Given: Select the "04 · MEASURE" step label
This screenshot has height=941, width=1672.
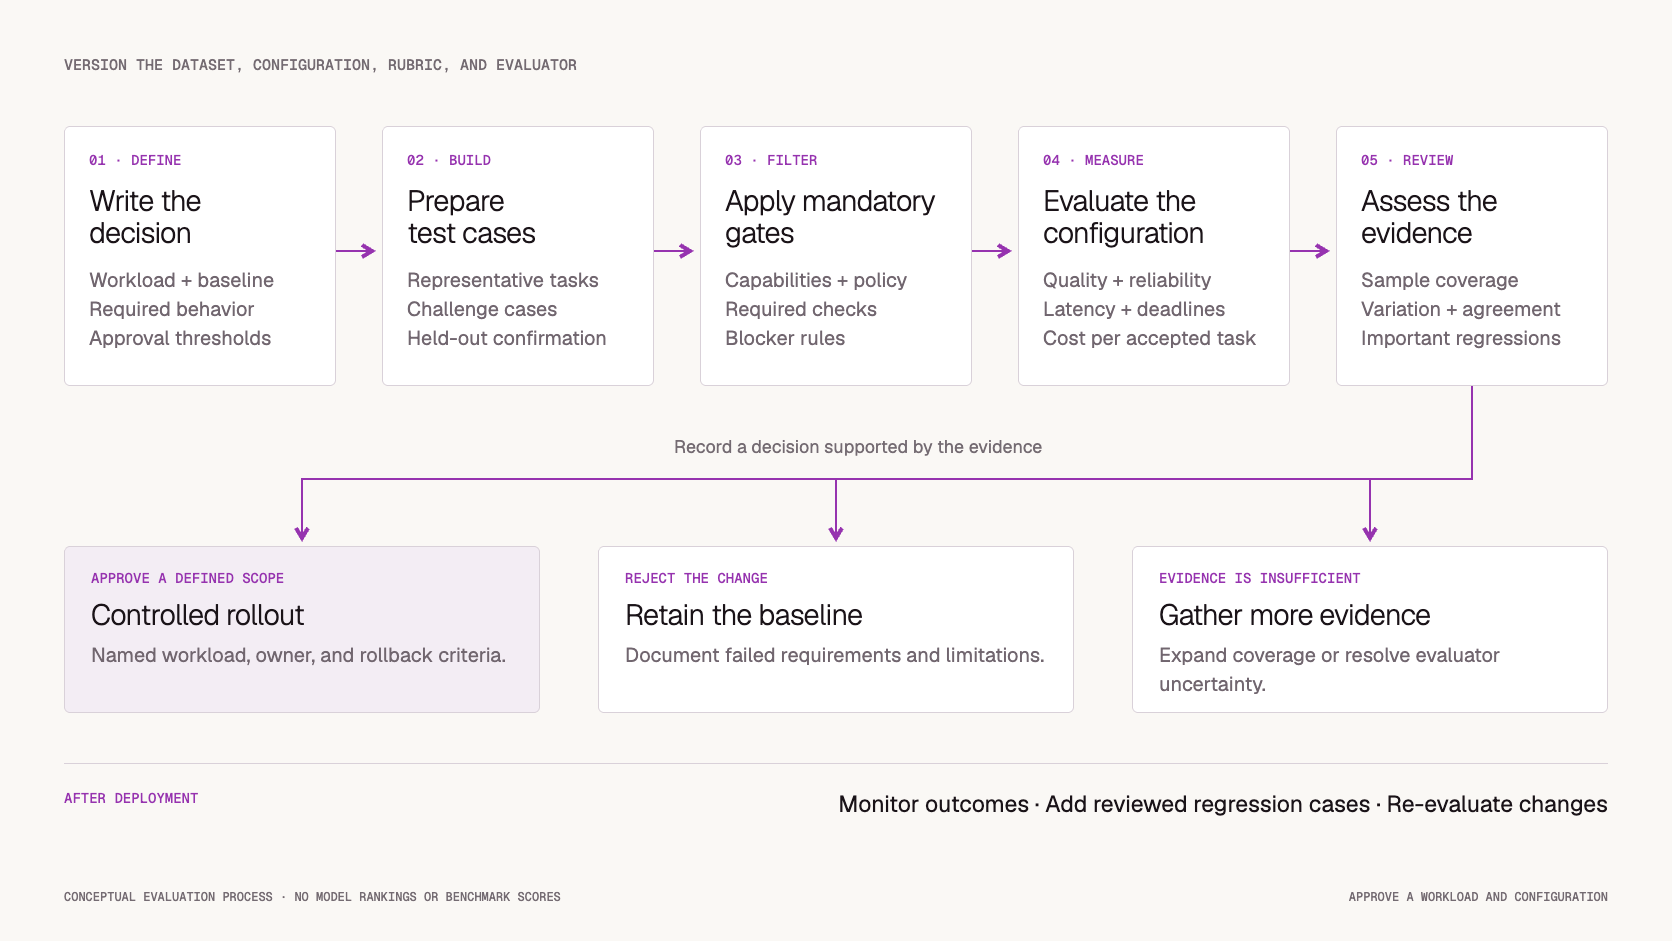Looking at the screenshot, I should pos(1093,160).
